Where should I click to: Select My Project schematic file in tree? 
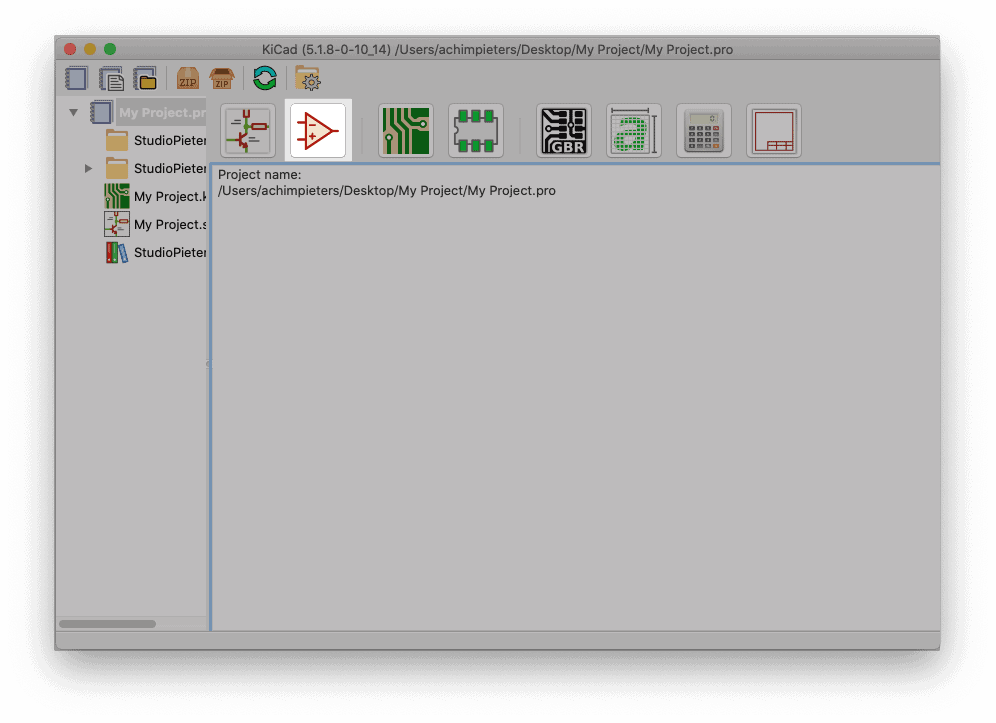[156, 224]
